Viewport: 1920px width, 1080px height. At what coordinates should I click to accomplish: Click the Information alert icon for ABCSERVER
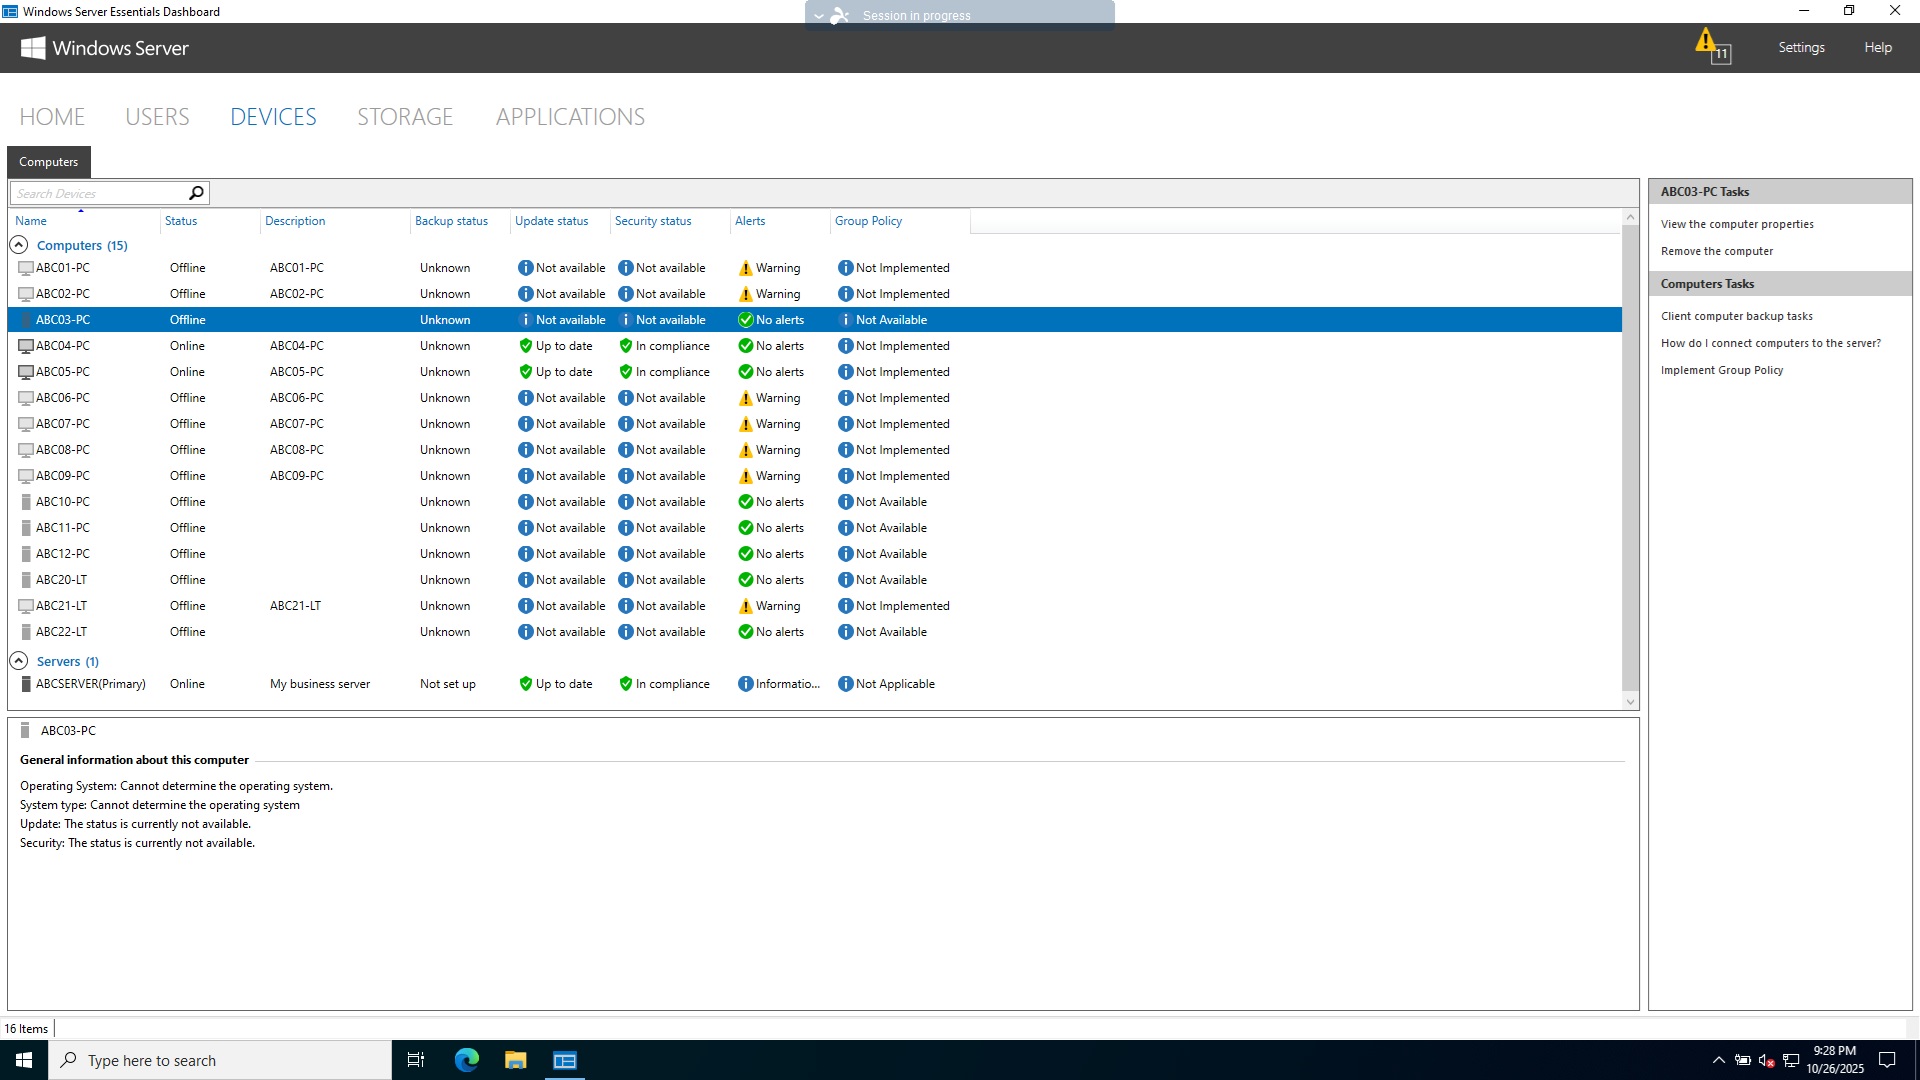pos(745,684)
